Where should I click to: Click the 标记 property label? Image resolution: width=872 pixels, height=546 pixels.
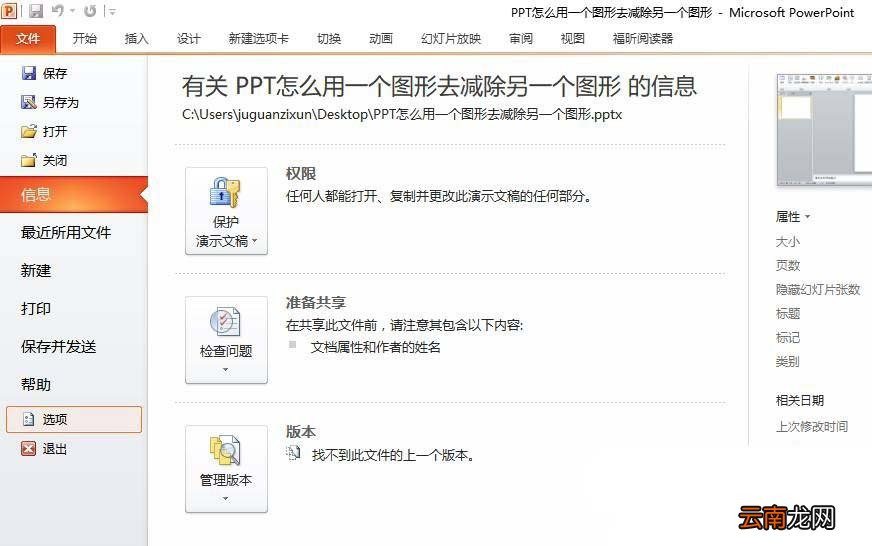point(787,337)
